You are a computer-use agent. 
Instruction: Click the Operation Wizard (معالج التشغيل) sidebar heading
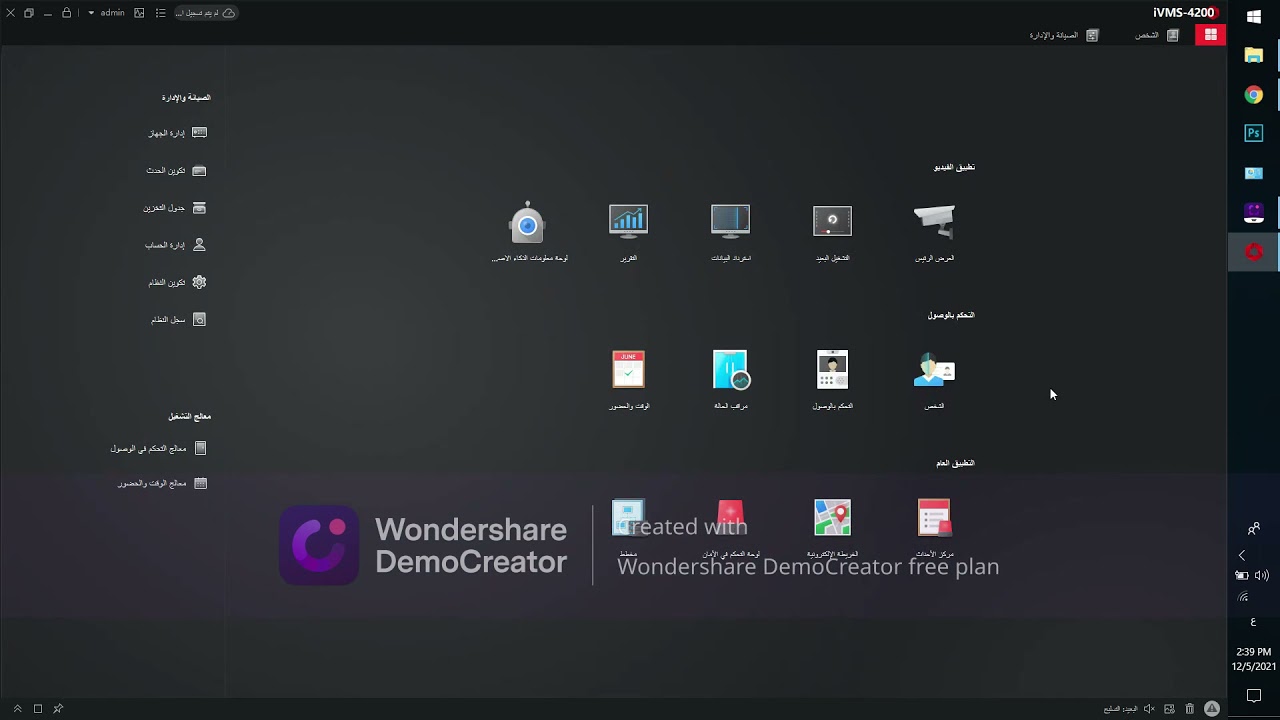click(189, 416)
